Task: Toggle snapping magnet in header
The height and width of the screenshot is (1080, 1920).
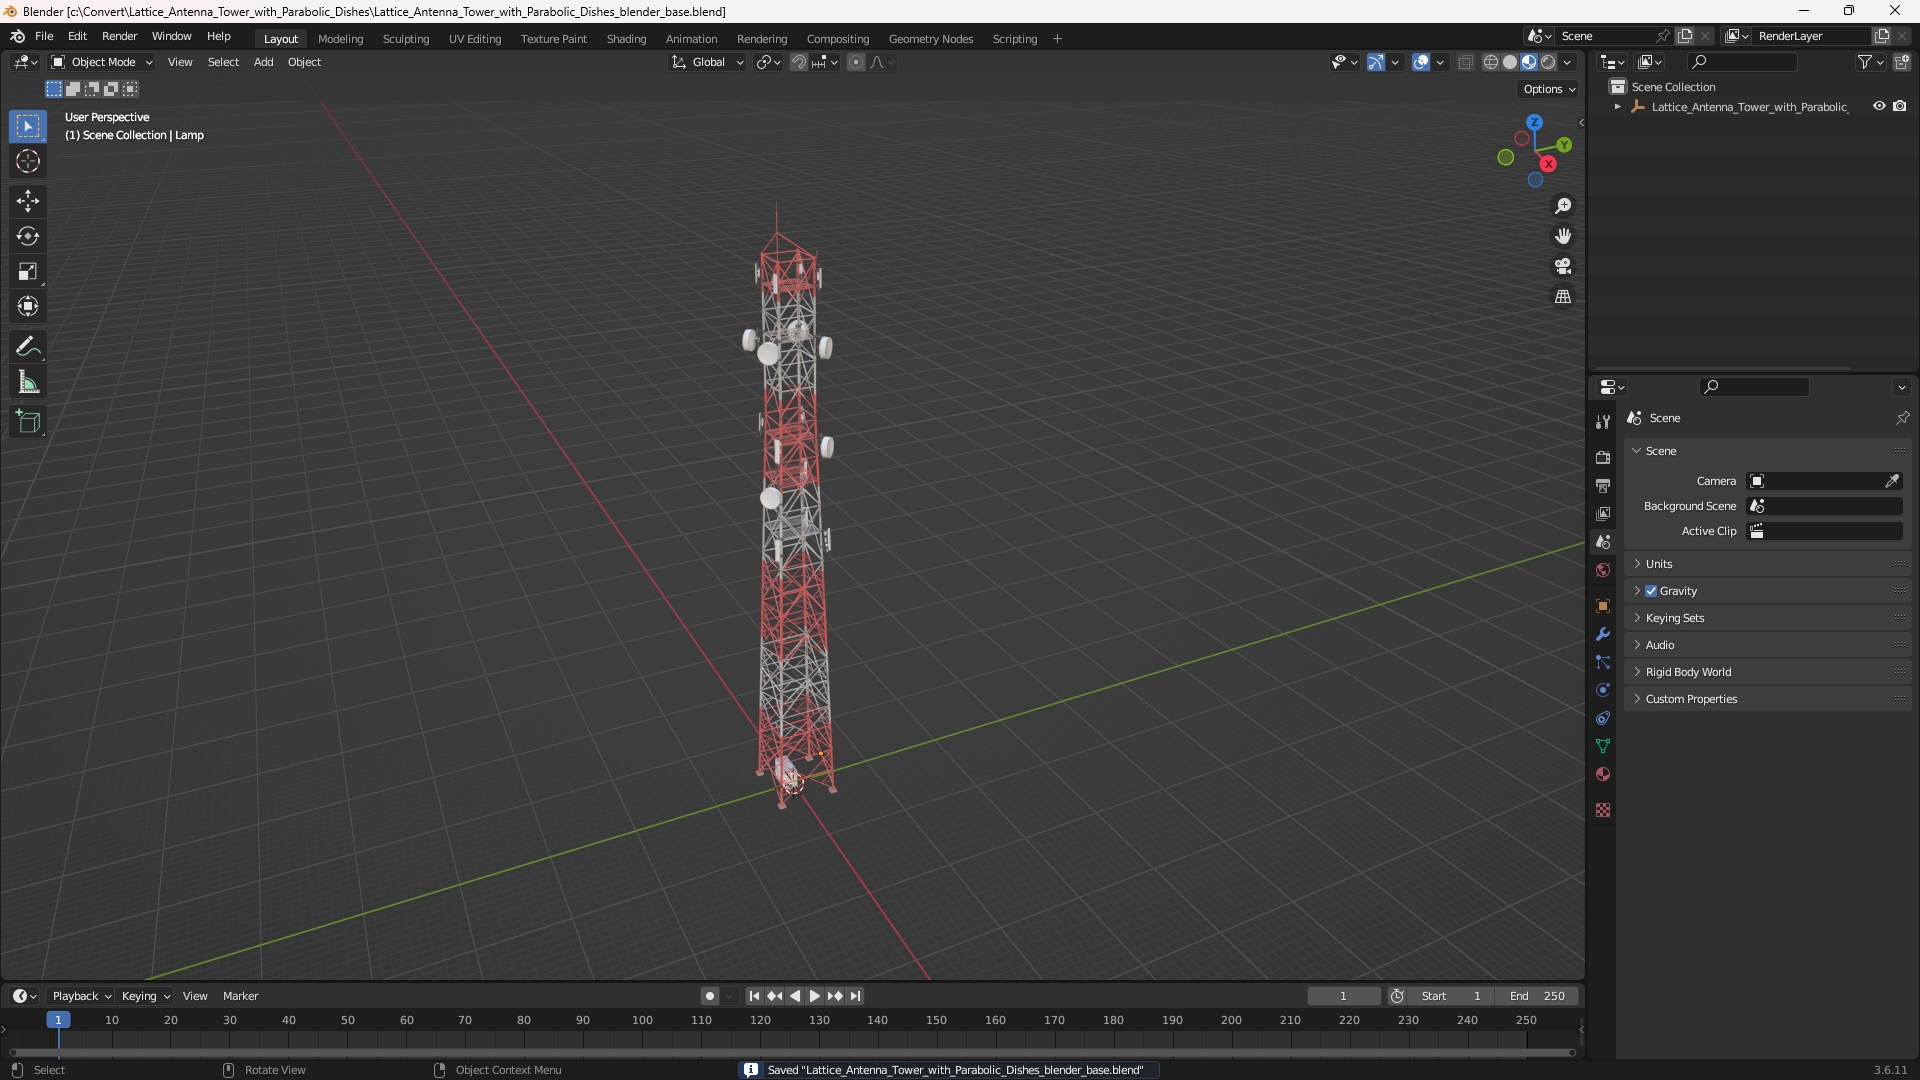Action: click(x=799, y=62)
